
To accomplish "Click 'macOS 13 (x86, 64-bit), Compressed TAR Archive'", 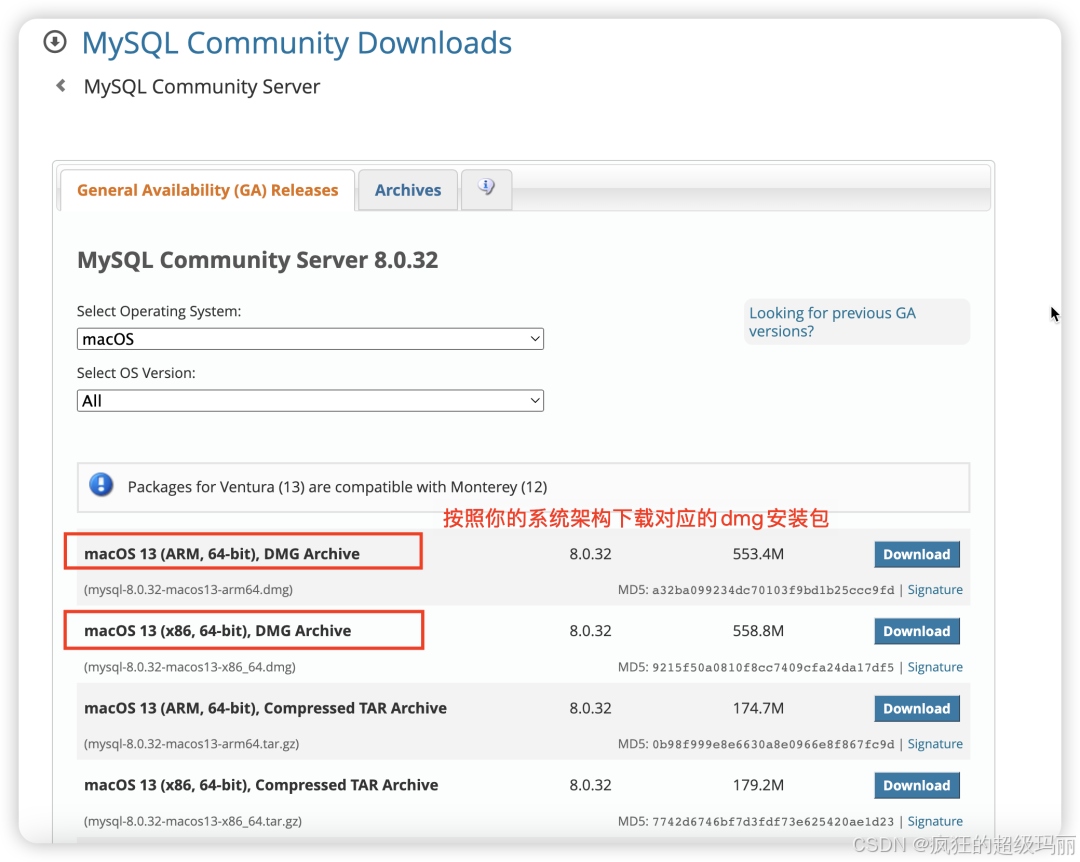I will [x=261, y=785].
